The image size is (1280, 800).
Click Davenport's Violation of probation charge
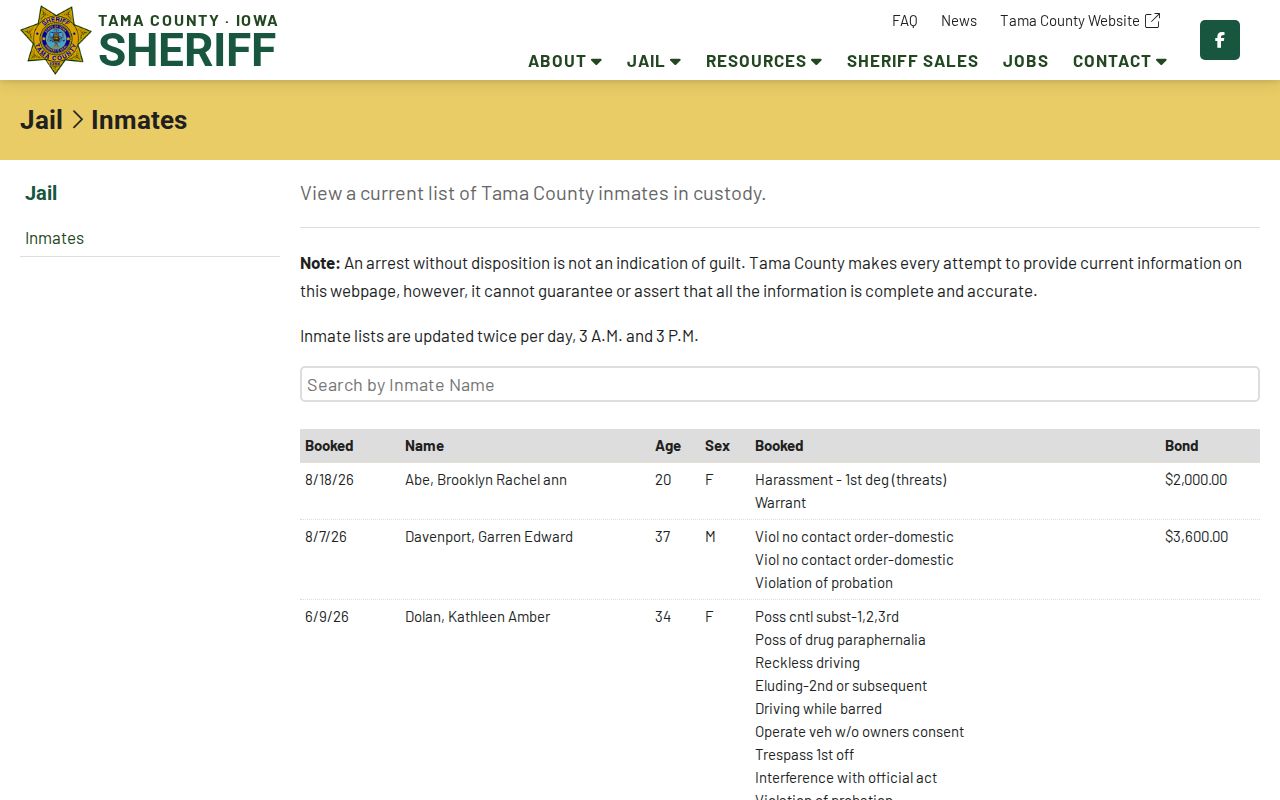coord(824,583)
